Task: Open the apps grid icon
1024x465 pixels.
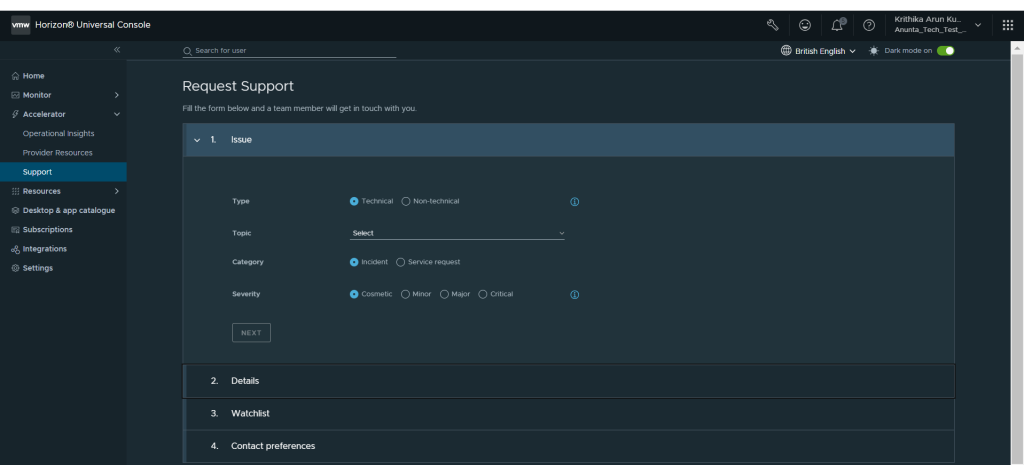Action: click(1007, 25)
